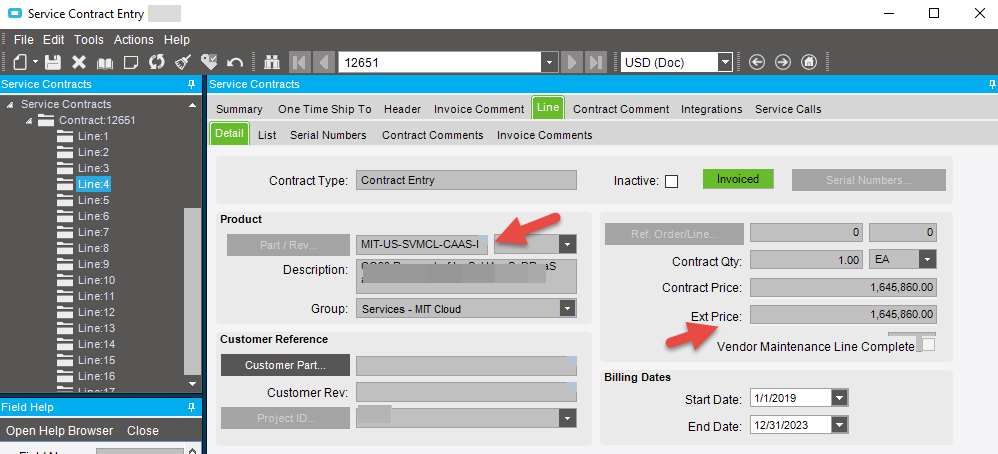998x454 pixels.
Task: Click folder icon beside Contract:12651
Action: coord(46,120)
